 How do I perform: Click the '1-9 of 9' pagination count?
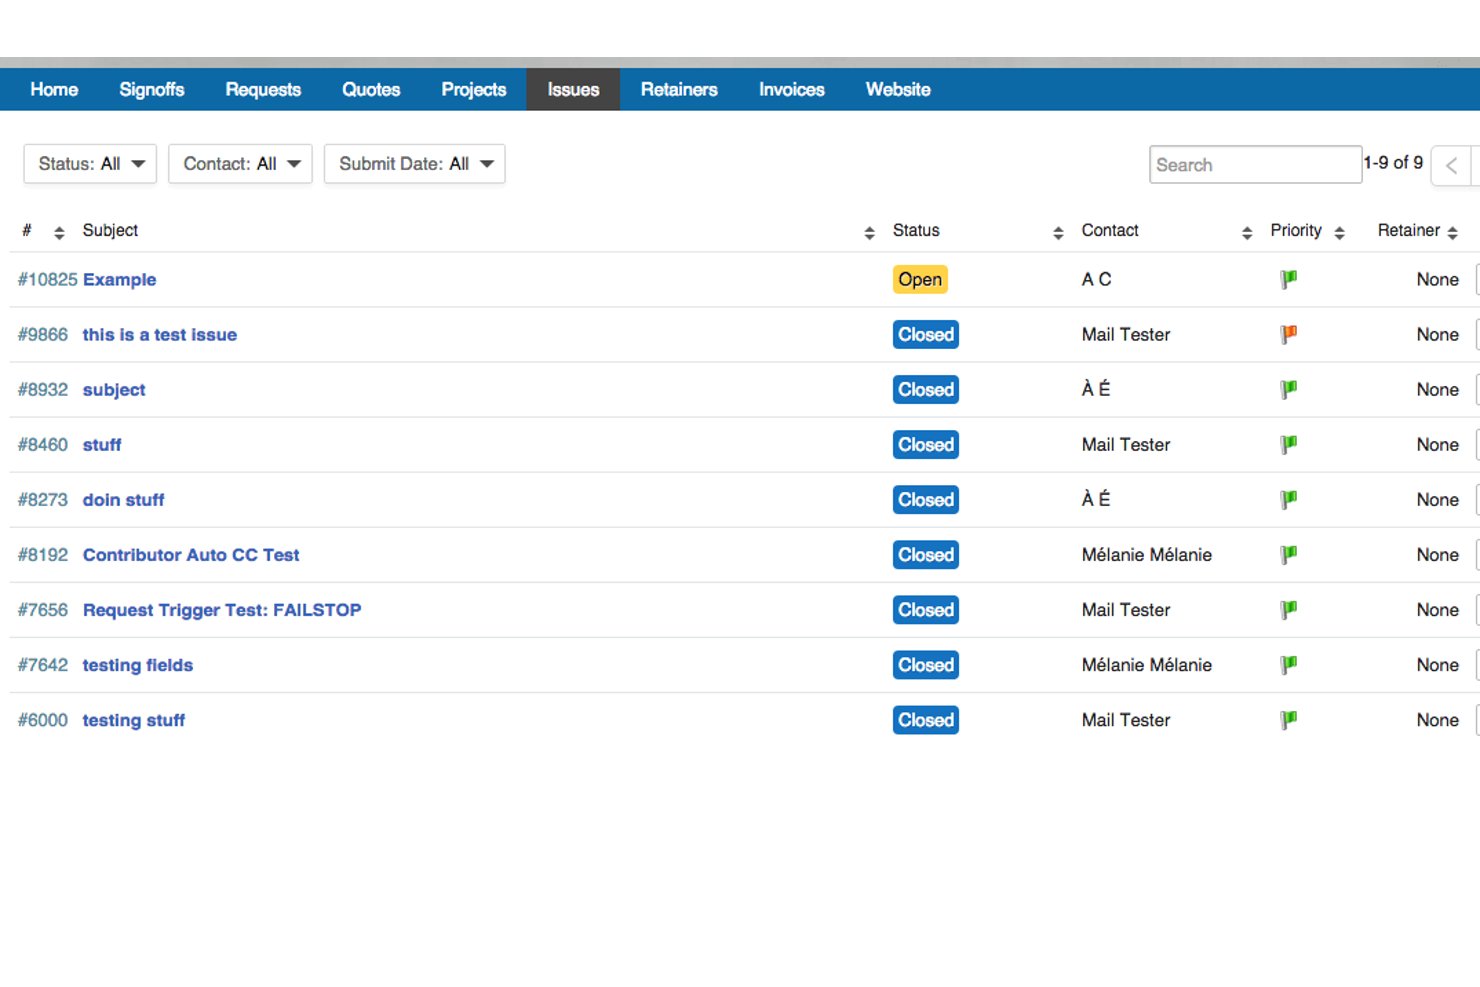pos(1393,162)
